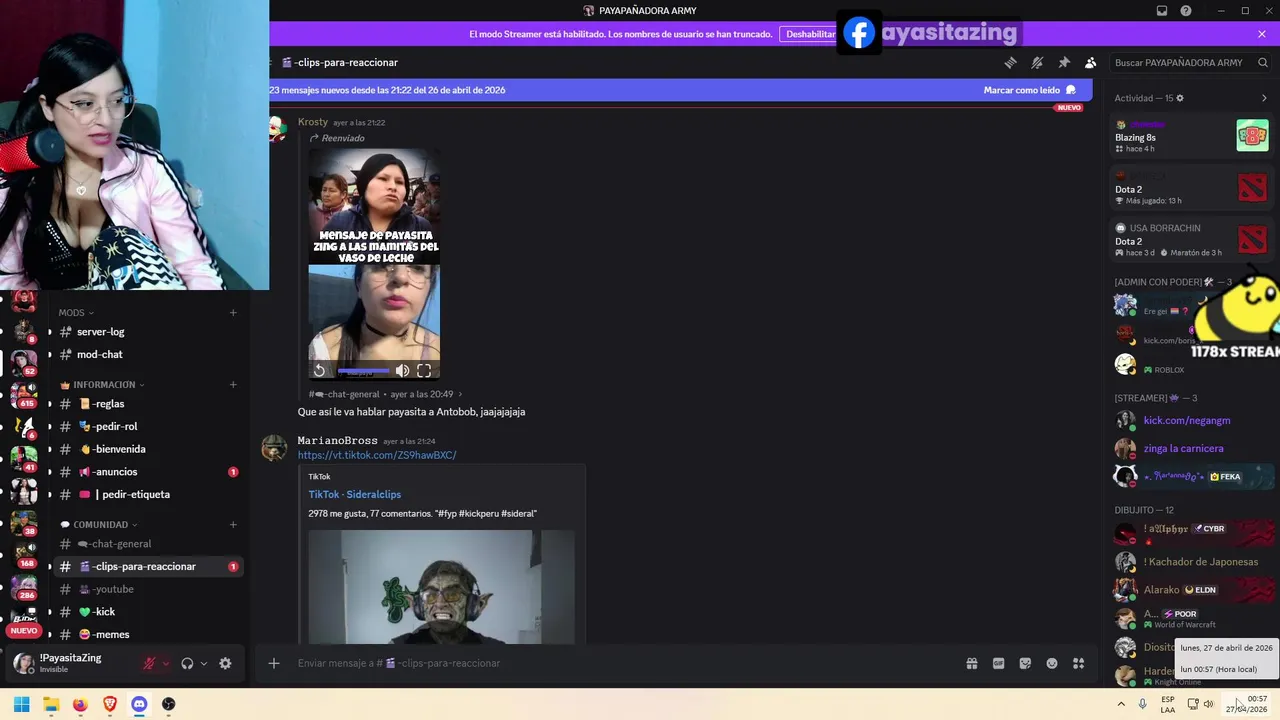Toggle channel notification bell icon
Image resolution: width=1280 pixels, height=720 pixels.
click(1037, 62)
